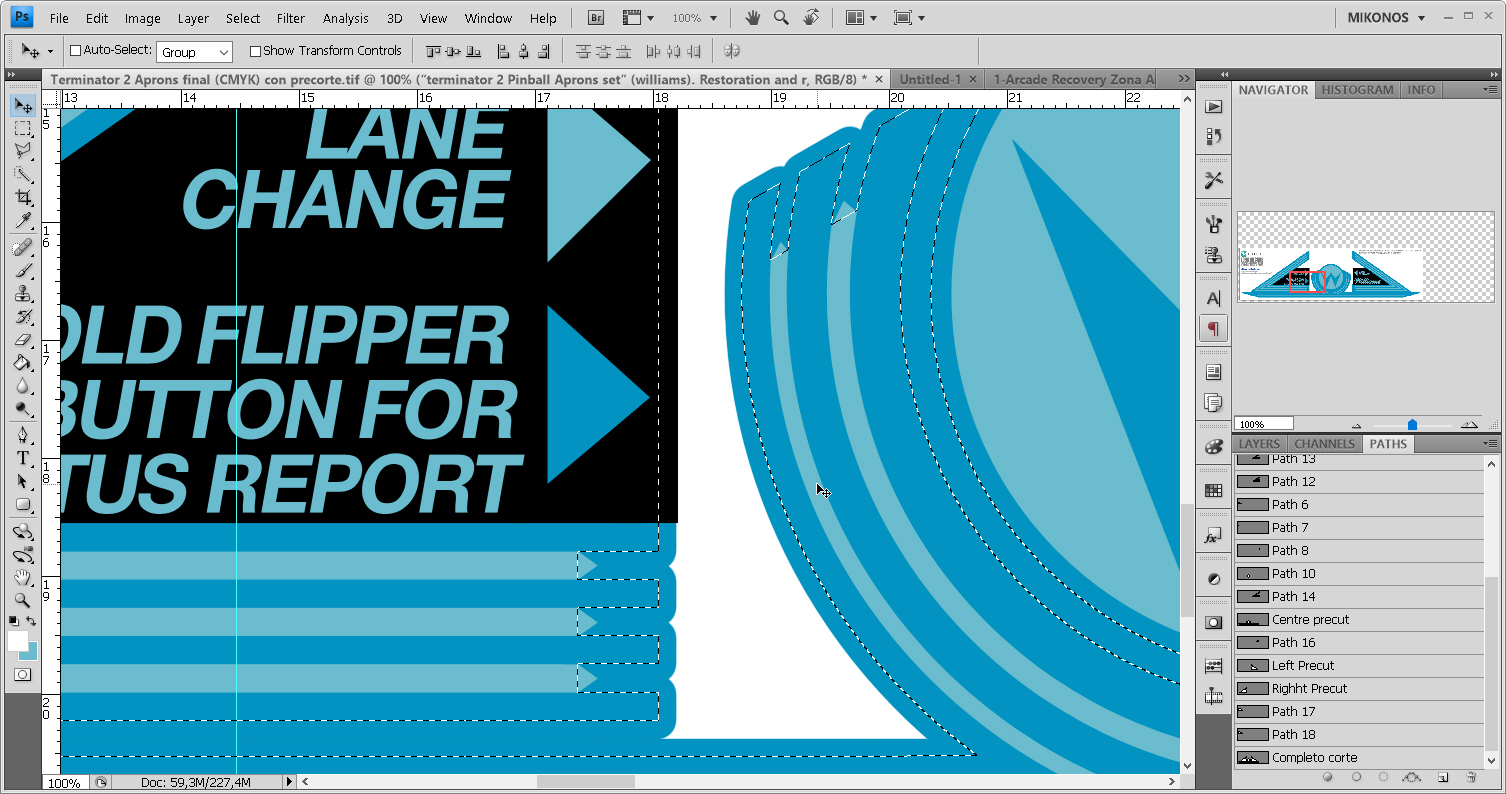Enable the Auto-Select checkbox
Image resolution: width=1506 pixels, height=794 pixels.
(75, 51)
